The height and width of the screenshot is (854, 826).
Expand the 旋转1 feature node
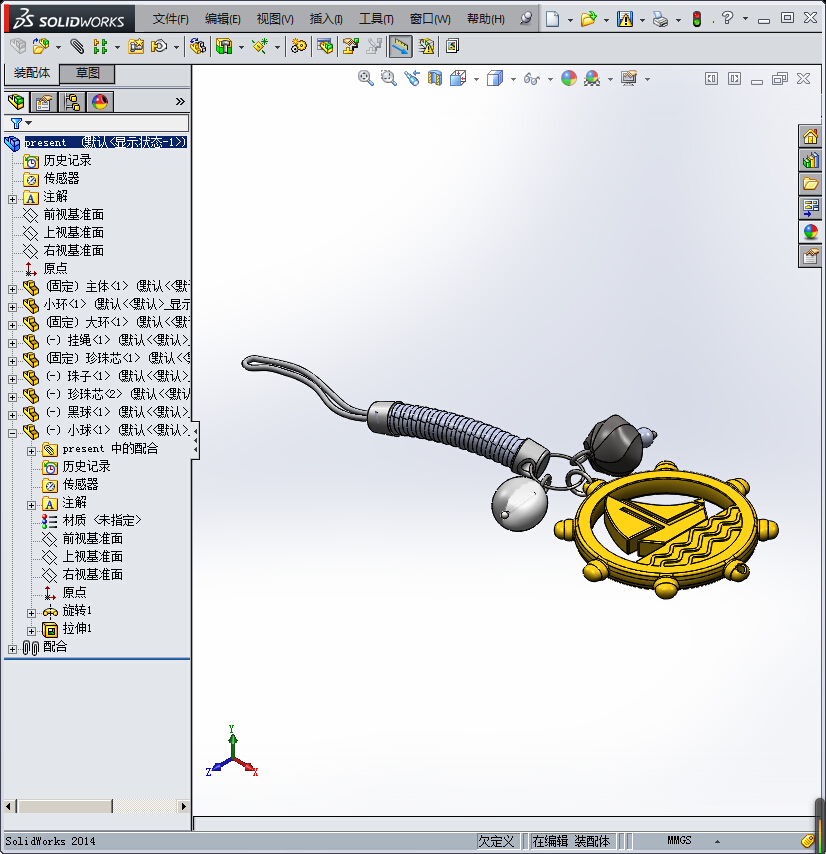tap(32, 613)
